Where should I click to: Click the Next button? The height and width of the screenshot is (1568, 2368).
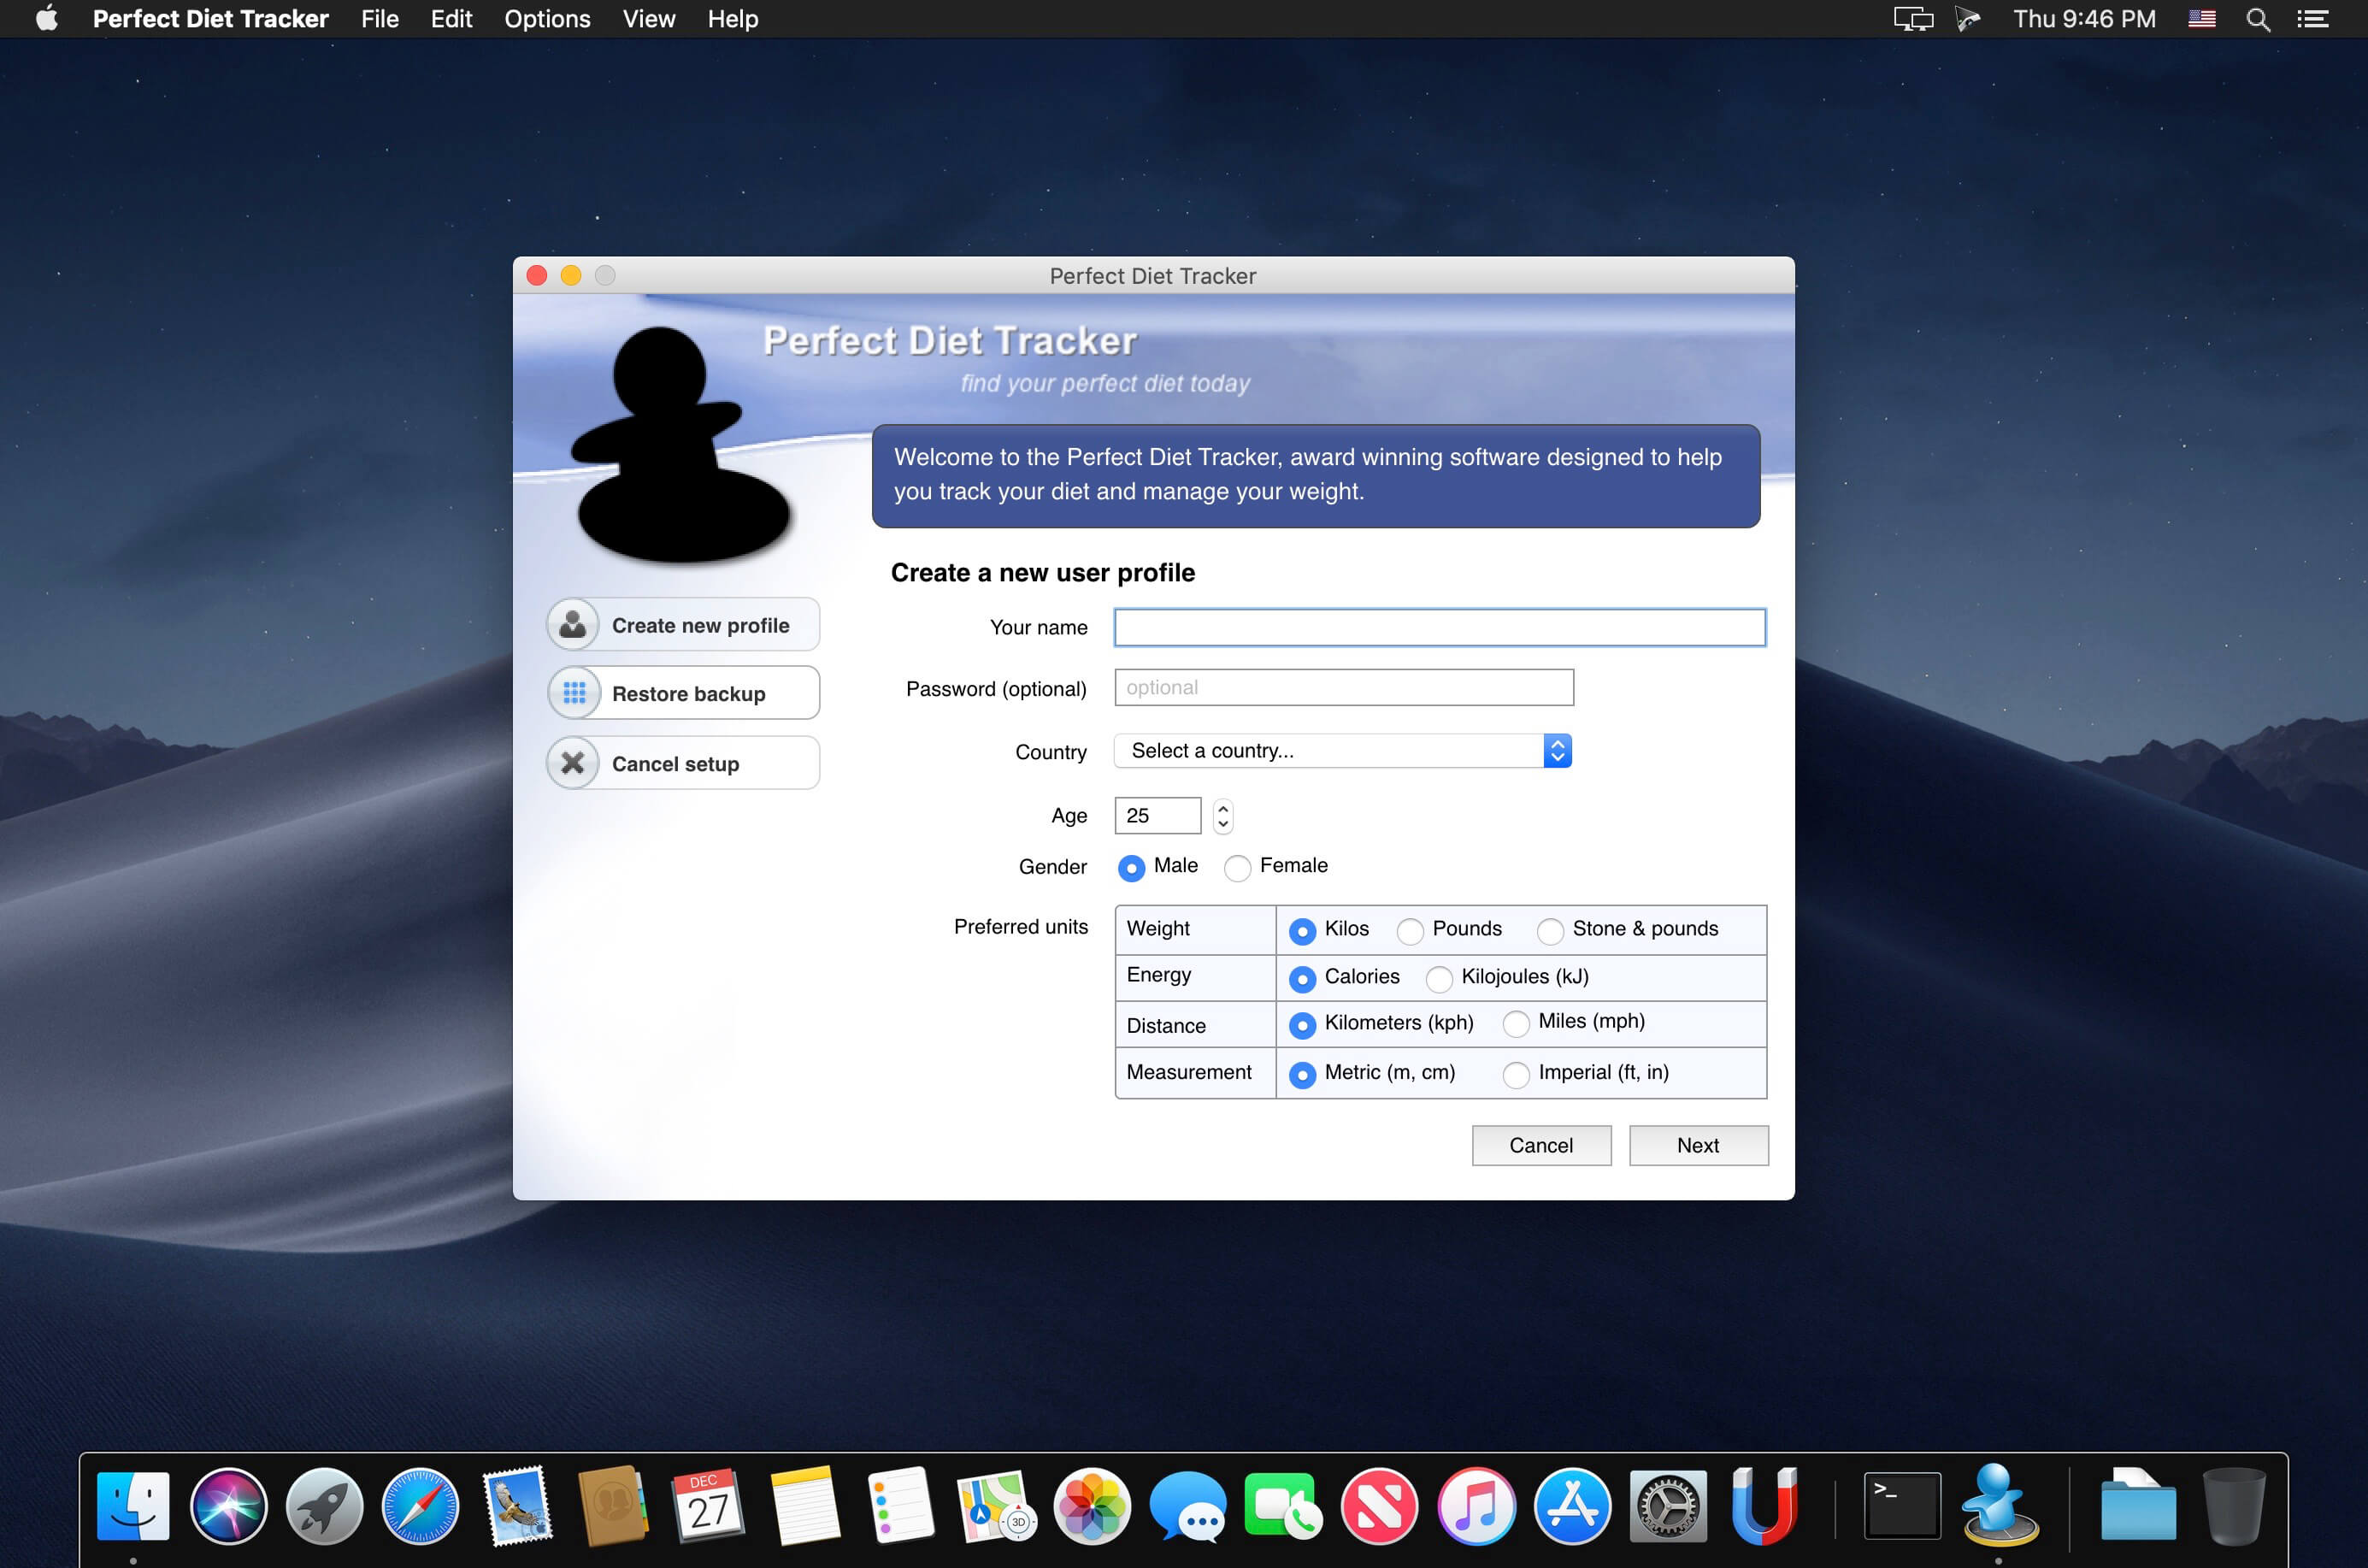click(1698, 1145)
